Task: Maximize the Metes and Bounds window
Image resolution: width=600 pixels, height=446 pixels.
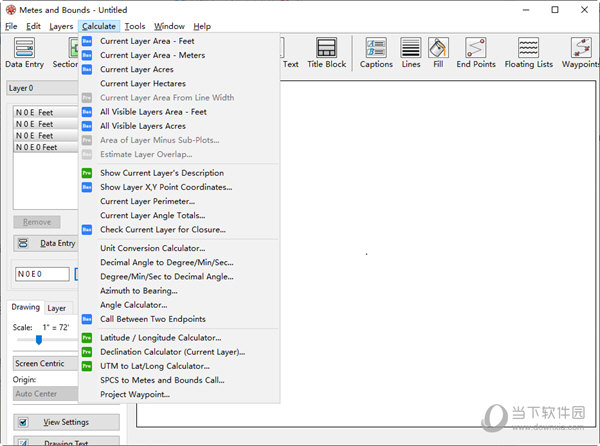Action: tap(555, 10)
